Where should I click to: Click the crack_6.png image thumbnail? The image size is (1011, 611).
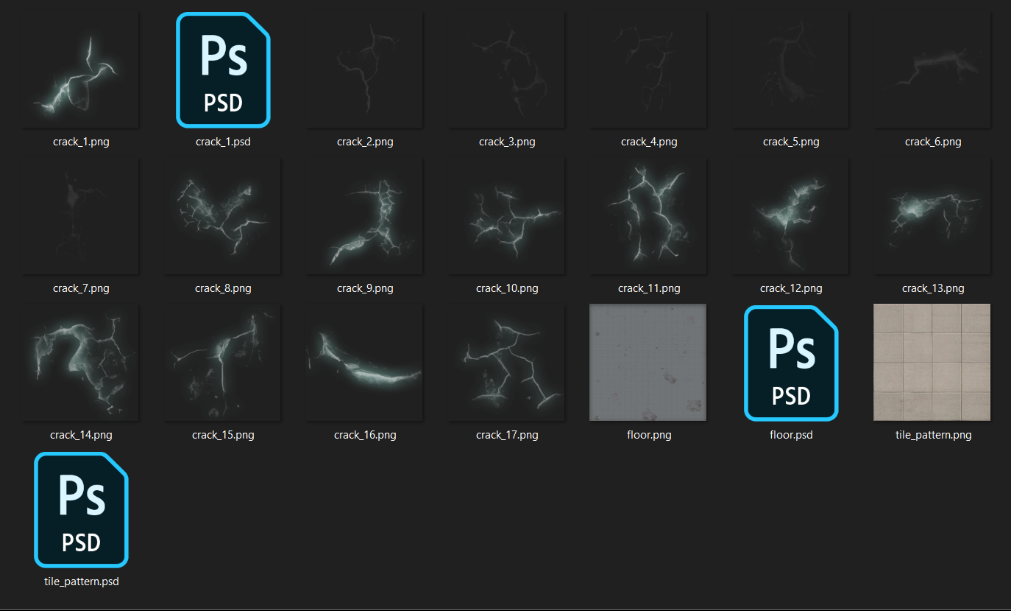[932, 70]
